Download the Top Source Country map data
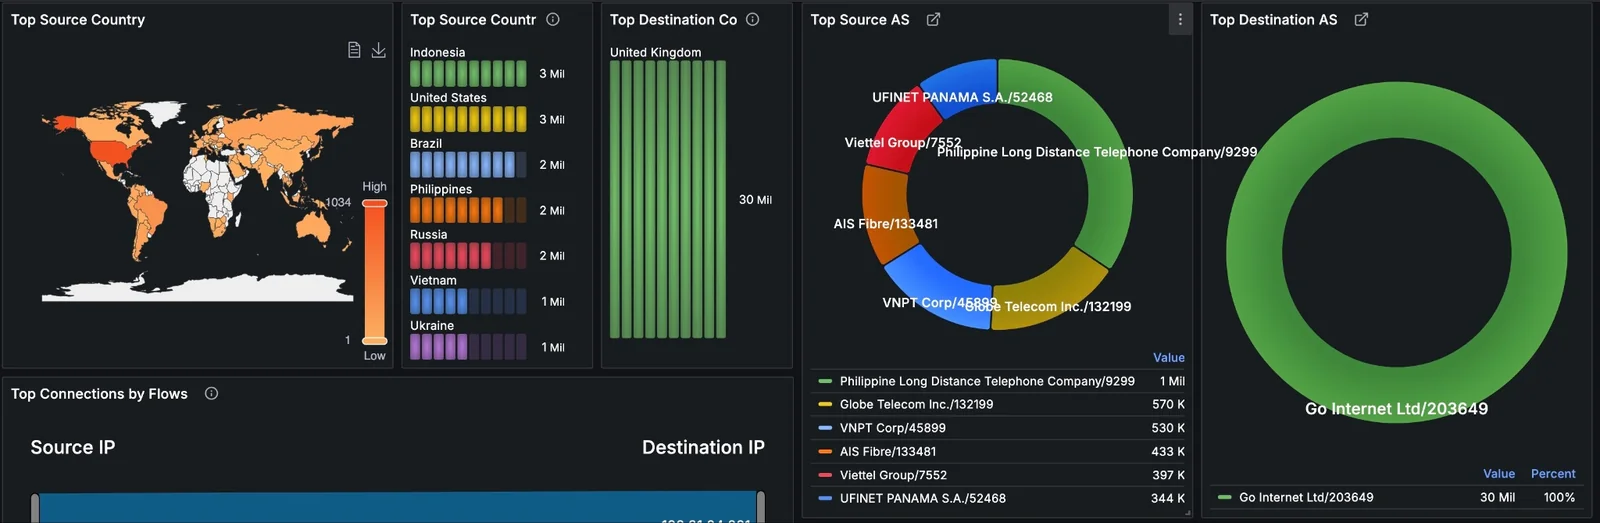 pyautogui.click(x=378, y=50)
